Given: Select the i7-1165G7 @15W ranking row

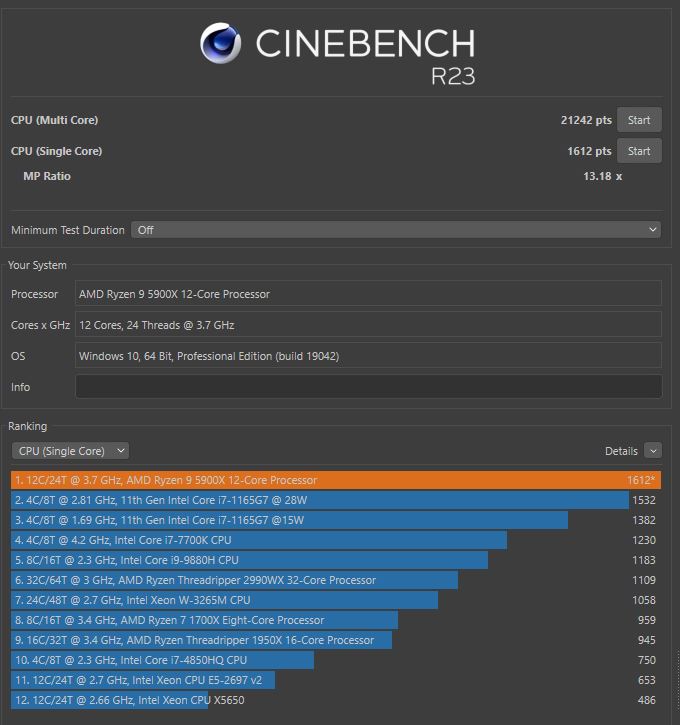Looking at the screenshot, I should pyautogui.click(x=336, y=520).
